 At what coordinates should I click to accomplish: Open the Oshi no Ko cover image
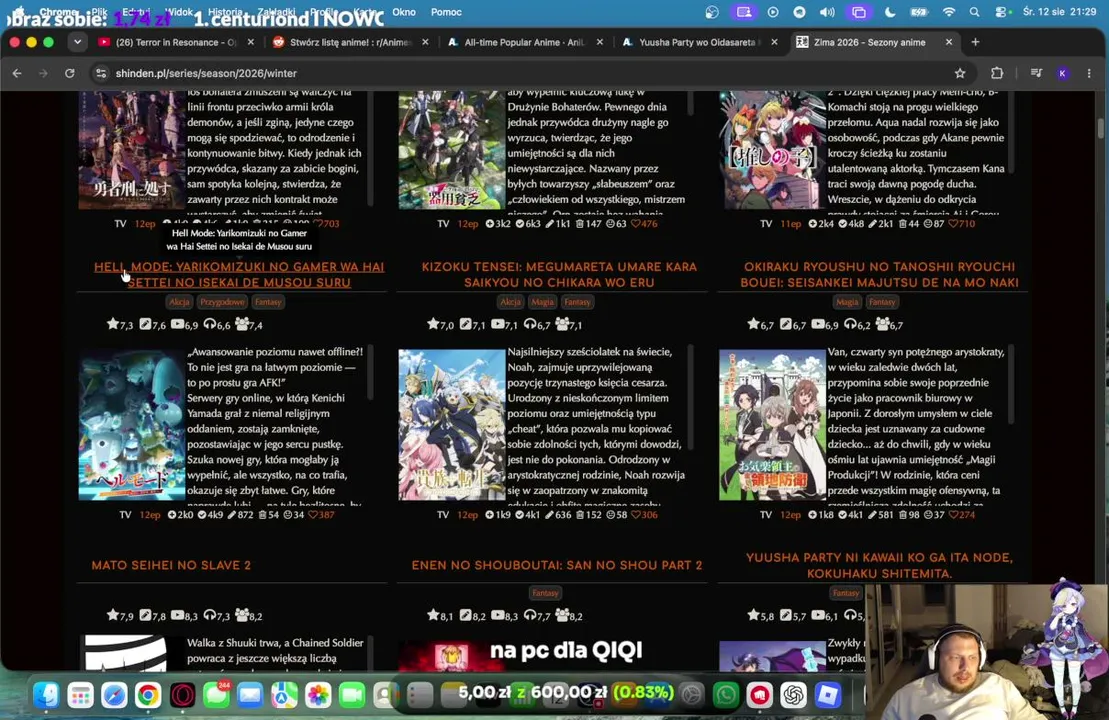point(772,150)
